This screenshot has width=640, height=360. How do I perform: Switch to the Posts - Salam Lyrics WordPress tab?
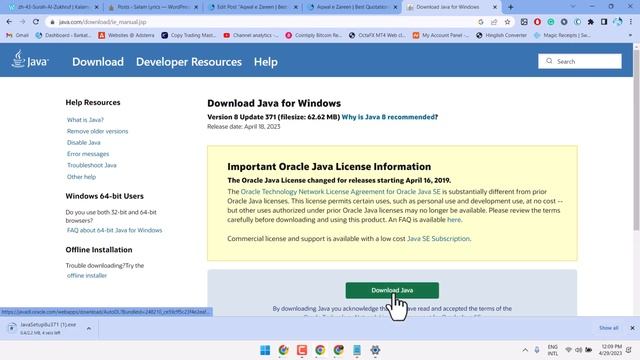[153, 7]
